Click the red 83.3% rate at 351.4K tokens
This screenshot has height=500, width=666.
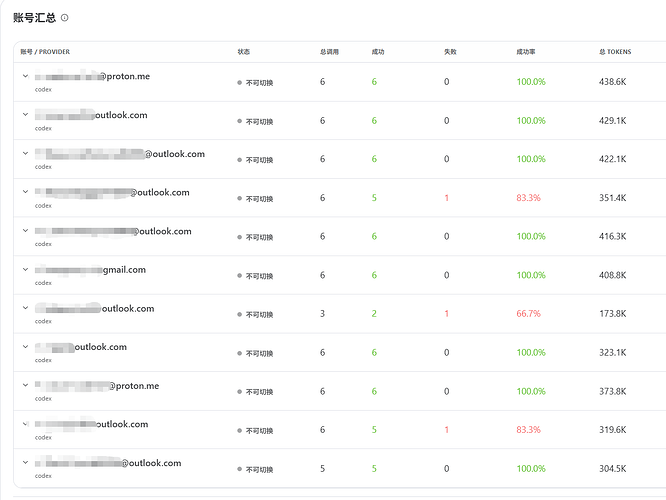click(528, 198)
